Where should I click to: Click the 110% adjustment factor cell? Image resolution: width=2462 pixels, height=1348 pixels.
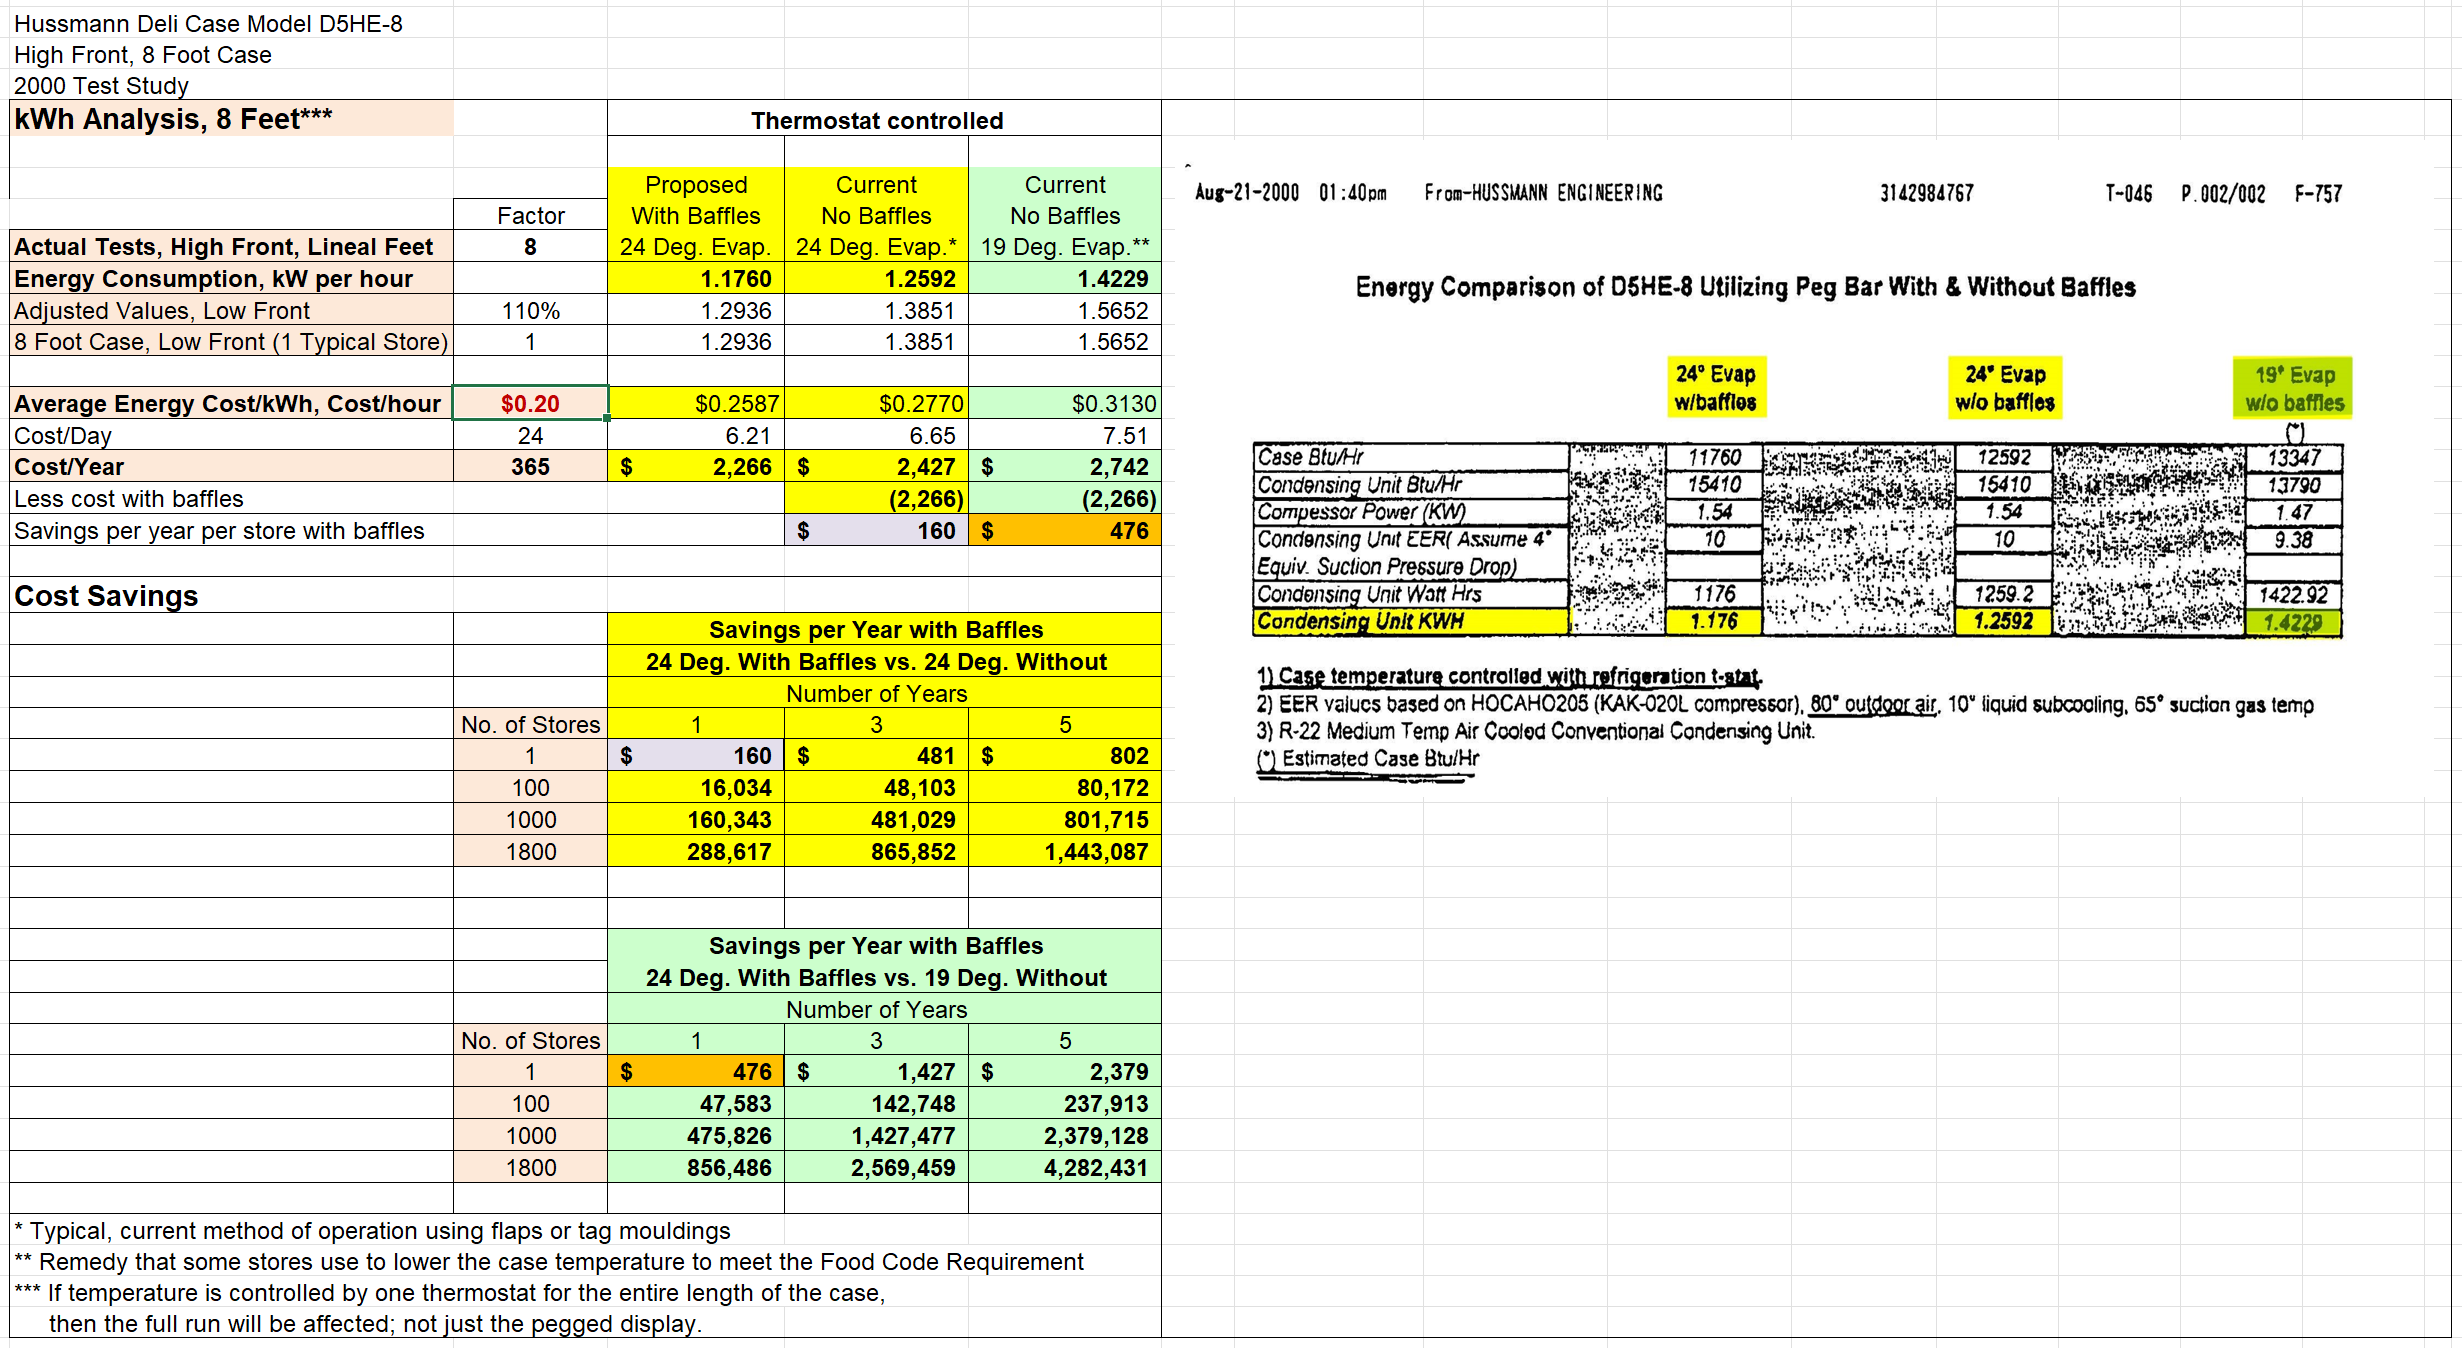point(530,310)
